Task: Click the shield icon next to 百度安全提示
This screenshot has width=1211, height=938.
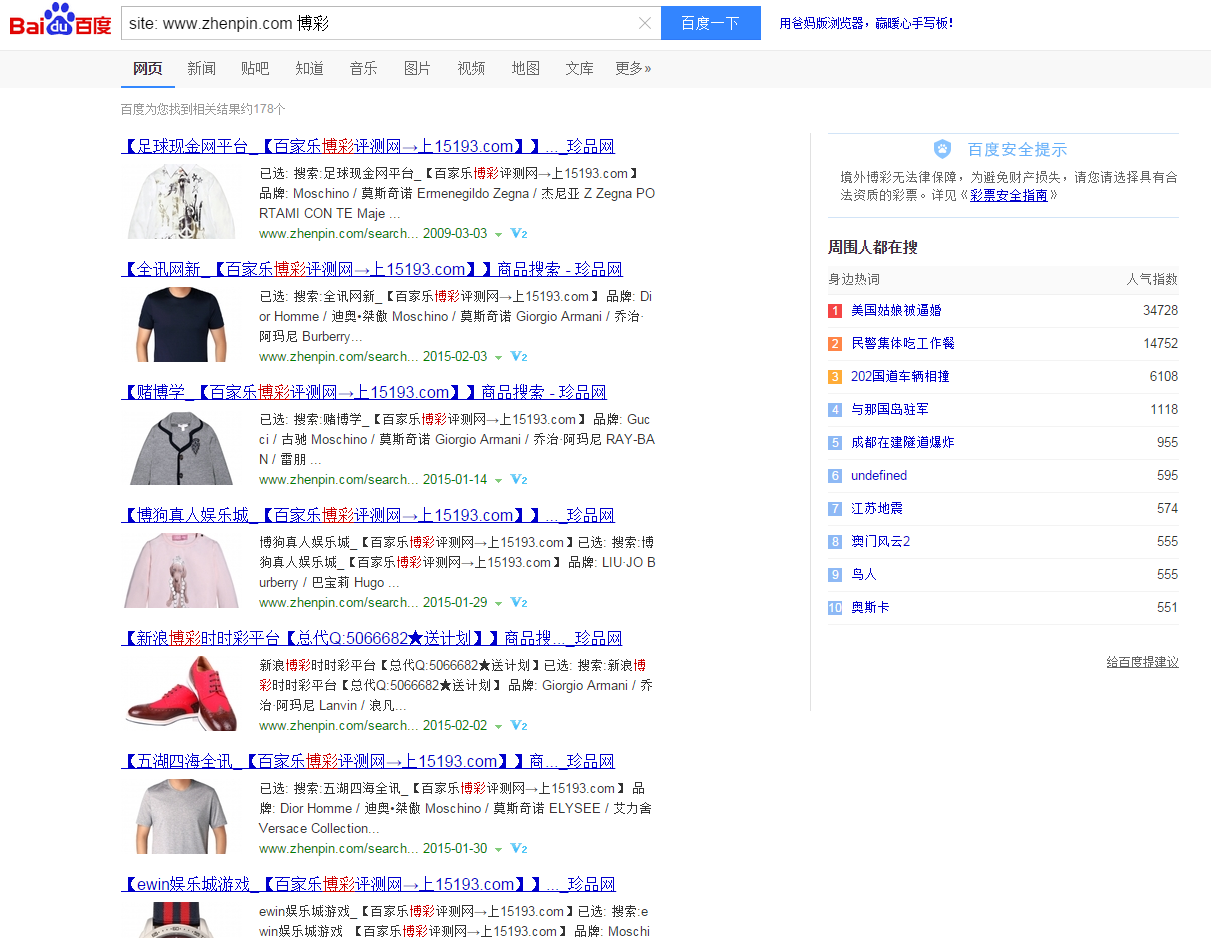Action: (943, 149)
